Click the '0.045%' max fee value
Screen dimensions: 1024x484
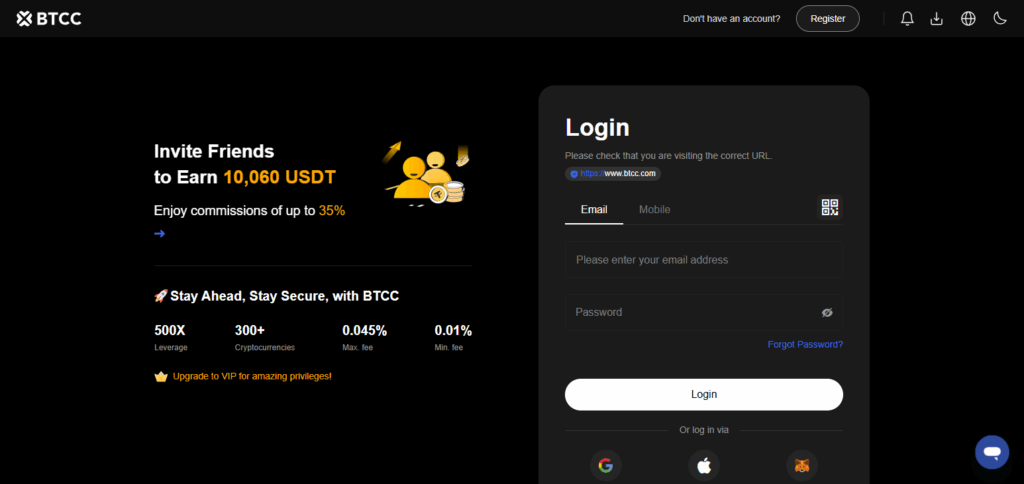364,331
